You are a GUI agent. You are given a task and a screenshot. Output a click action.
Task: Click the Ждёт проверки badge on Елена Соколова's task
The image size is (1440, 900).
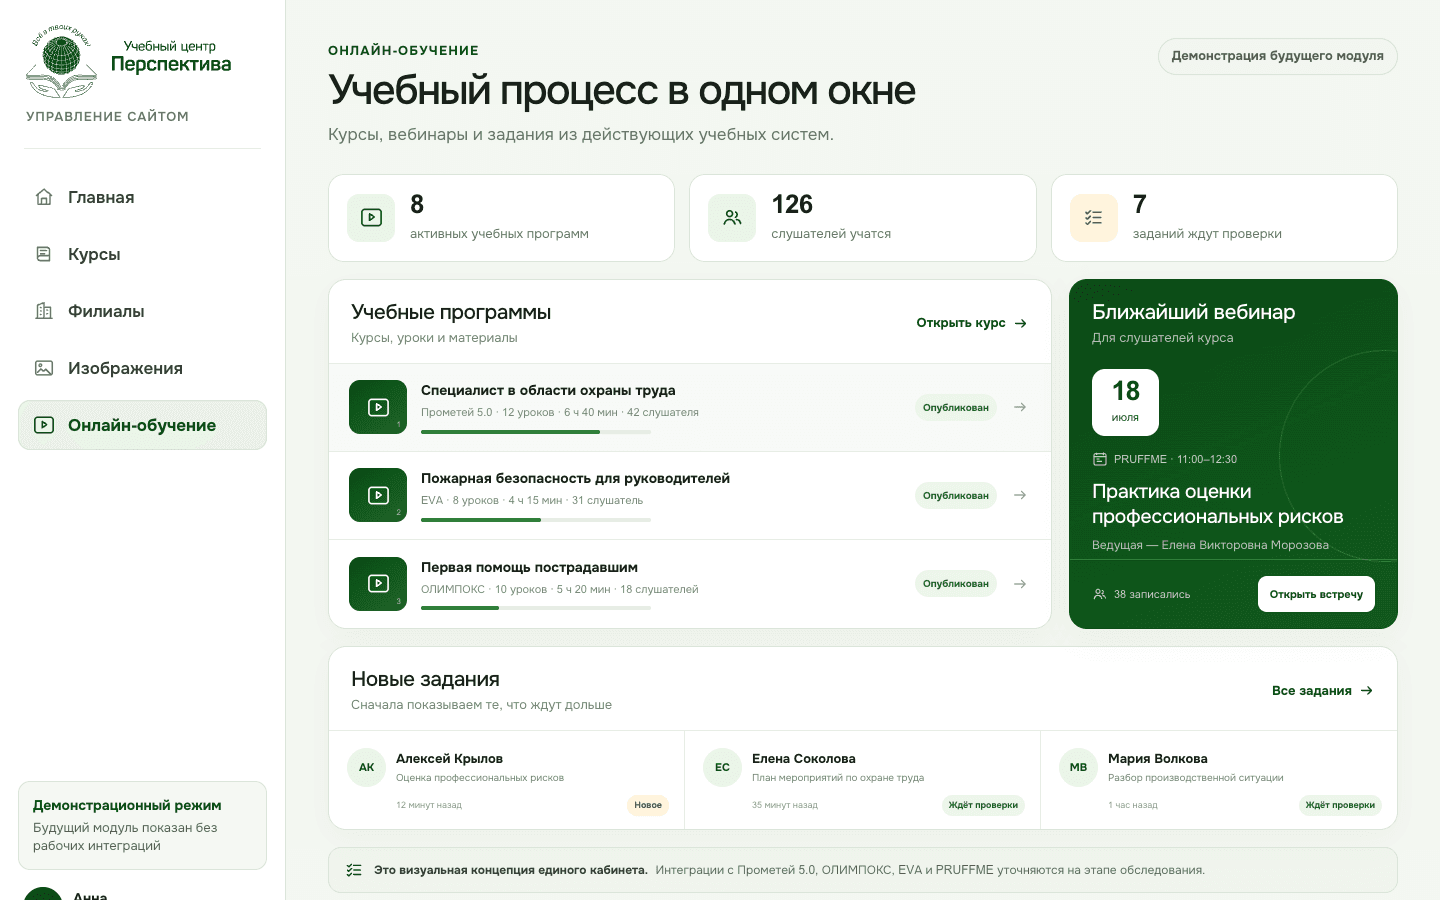point(983,805)
